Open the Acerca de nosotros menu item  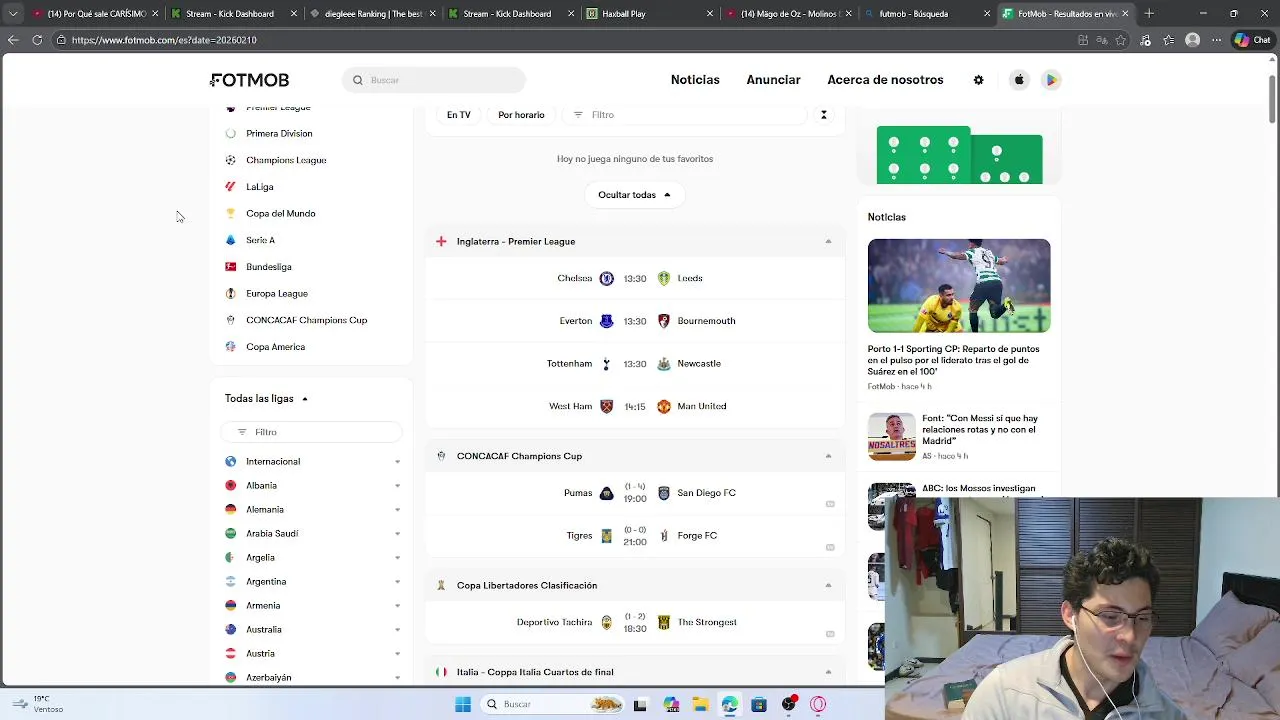click(885, 80)
